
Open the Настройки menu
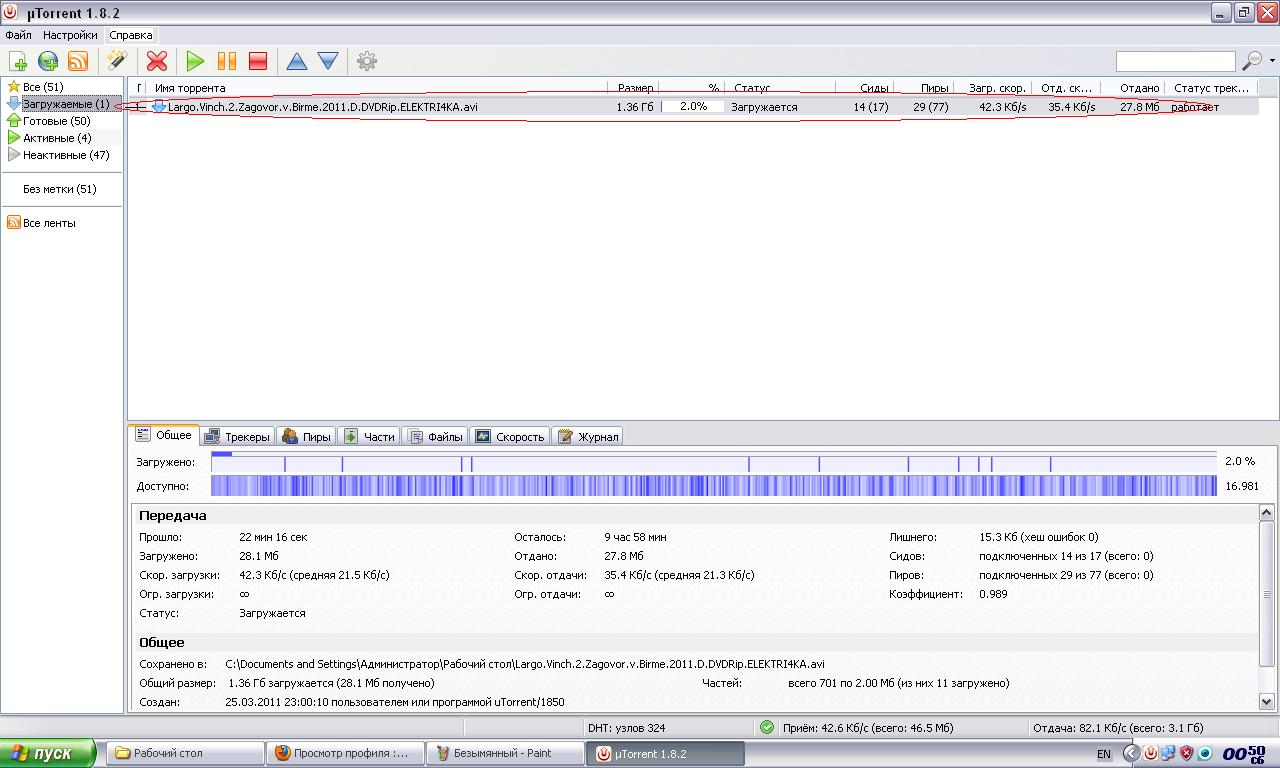(x=70, y=35)
